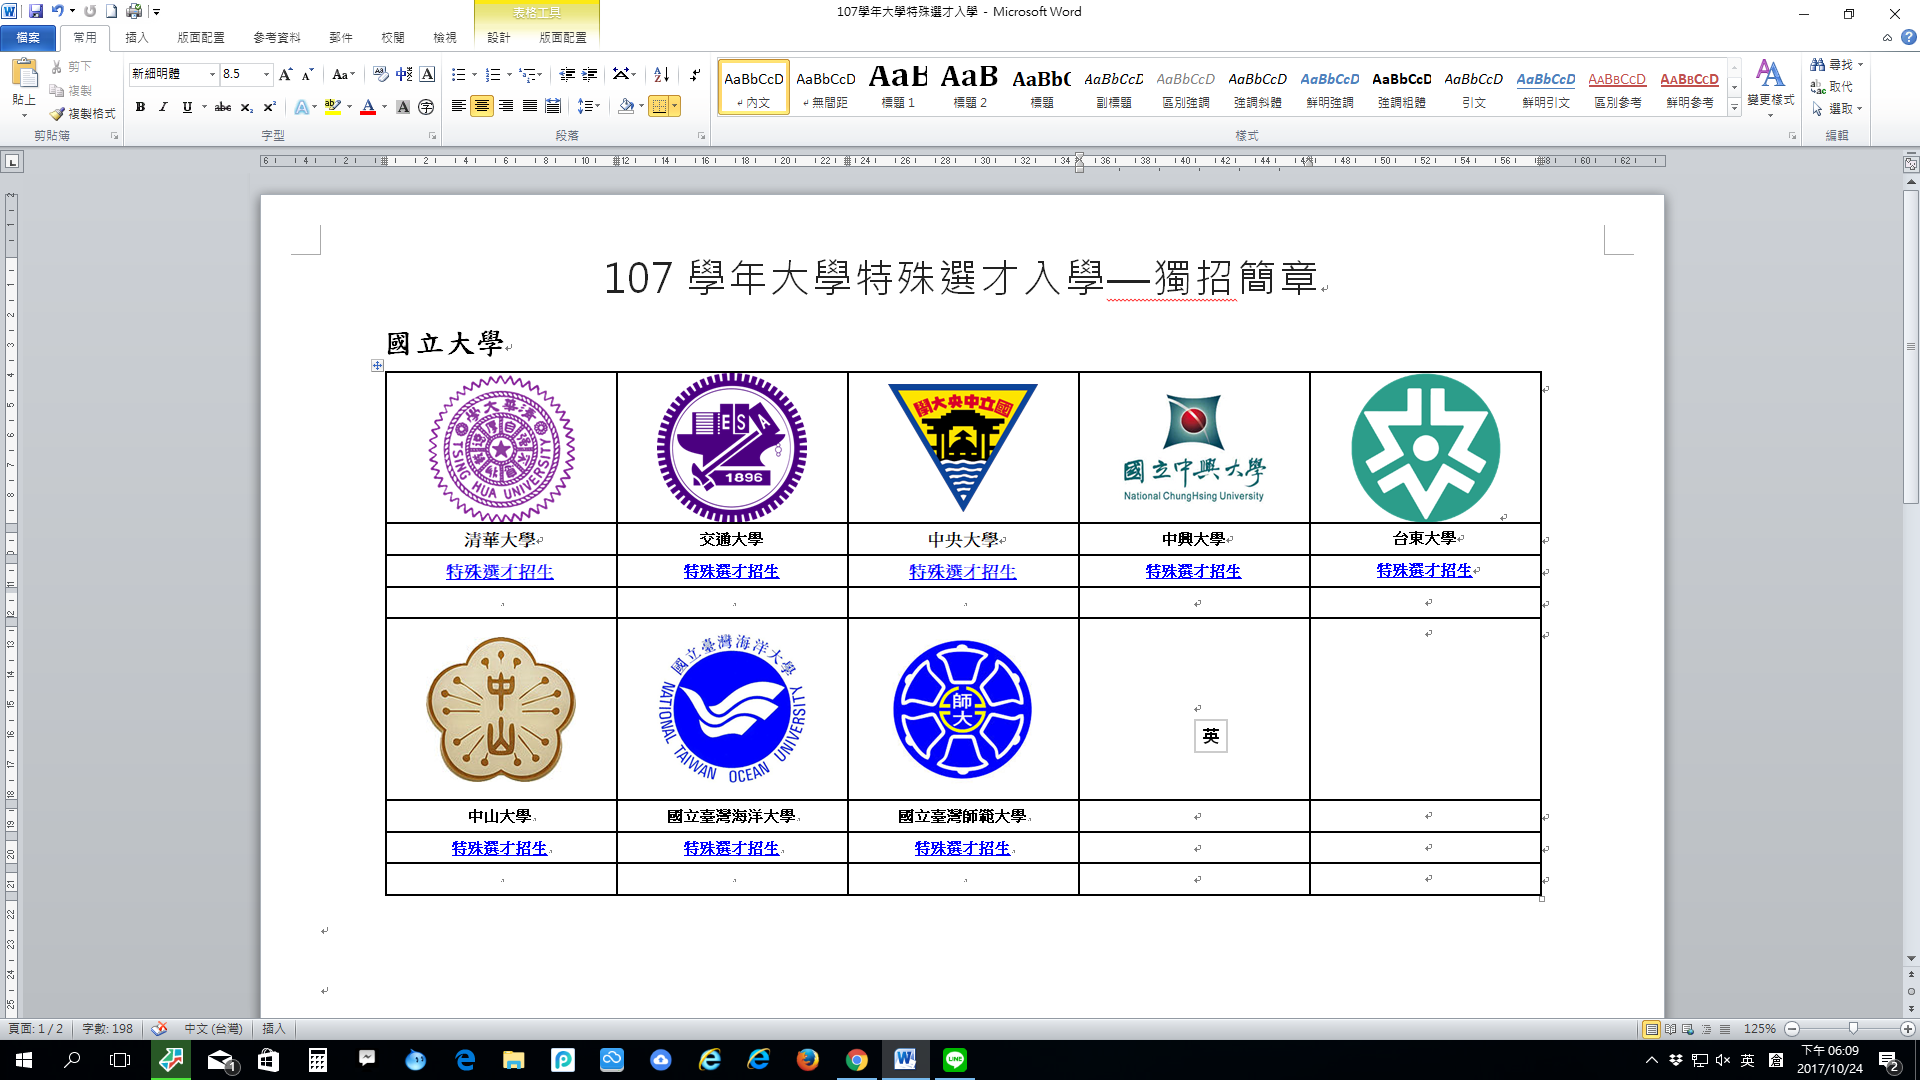1920x1080 pixels.
Task: Open the line spacing dropdown
Action: [589, 106]
